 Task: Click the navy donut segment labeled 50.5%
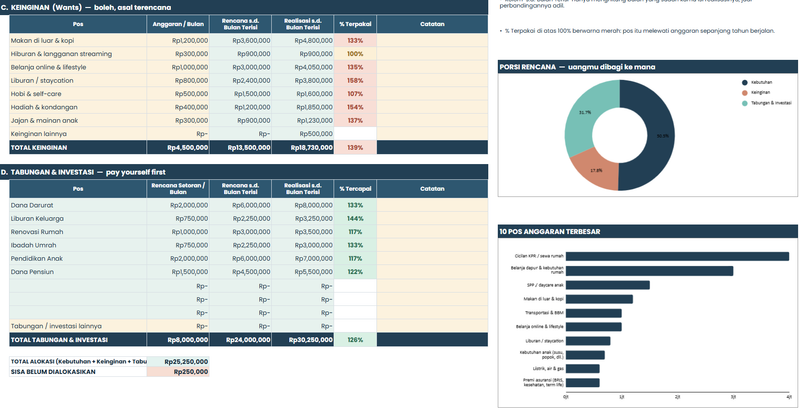click(662, 136)
